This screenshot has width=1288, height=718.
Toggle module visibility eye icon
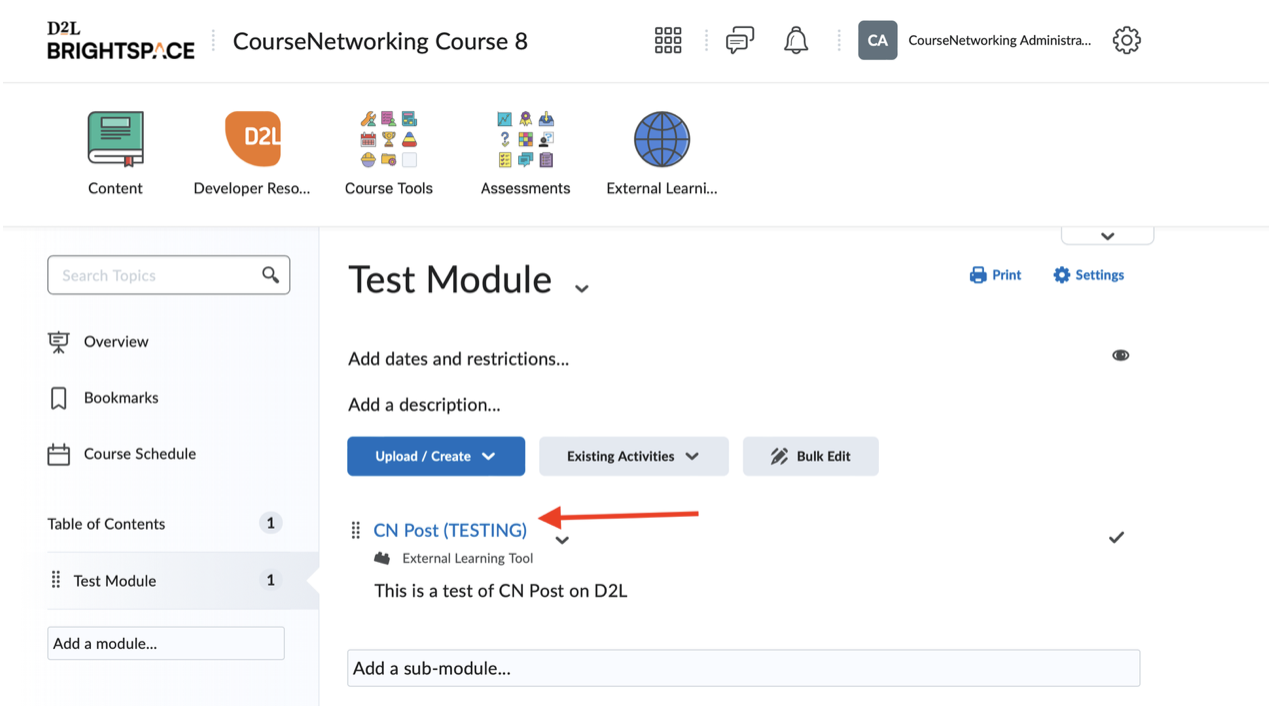[1120, 356]
